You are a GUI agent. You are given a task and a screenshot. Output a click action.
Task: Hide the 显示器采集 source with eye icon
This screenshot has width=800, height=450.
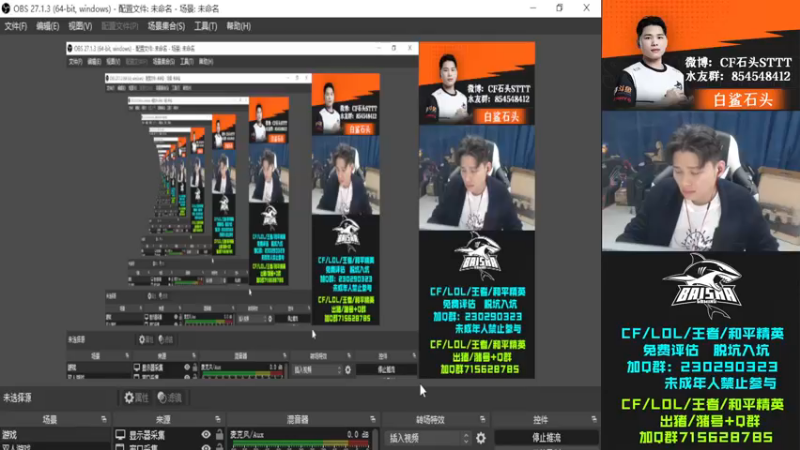(206, 435)
